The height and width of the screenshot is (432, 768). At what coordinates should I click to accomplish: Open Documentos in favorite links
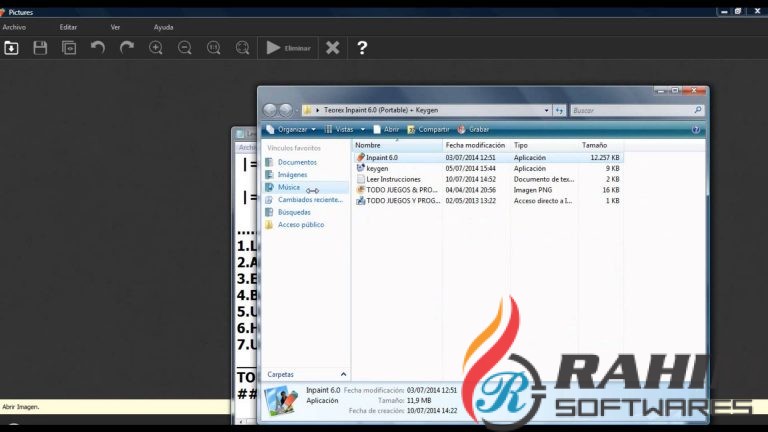(x=297, y=162)
